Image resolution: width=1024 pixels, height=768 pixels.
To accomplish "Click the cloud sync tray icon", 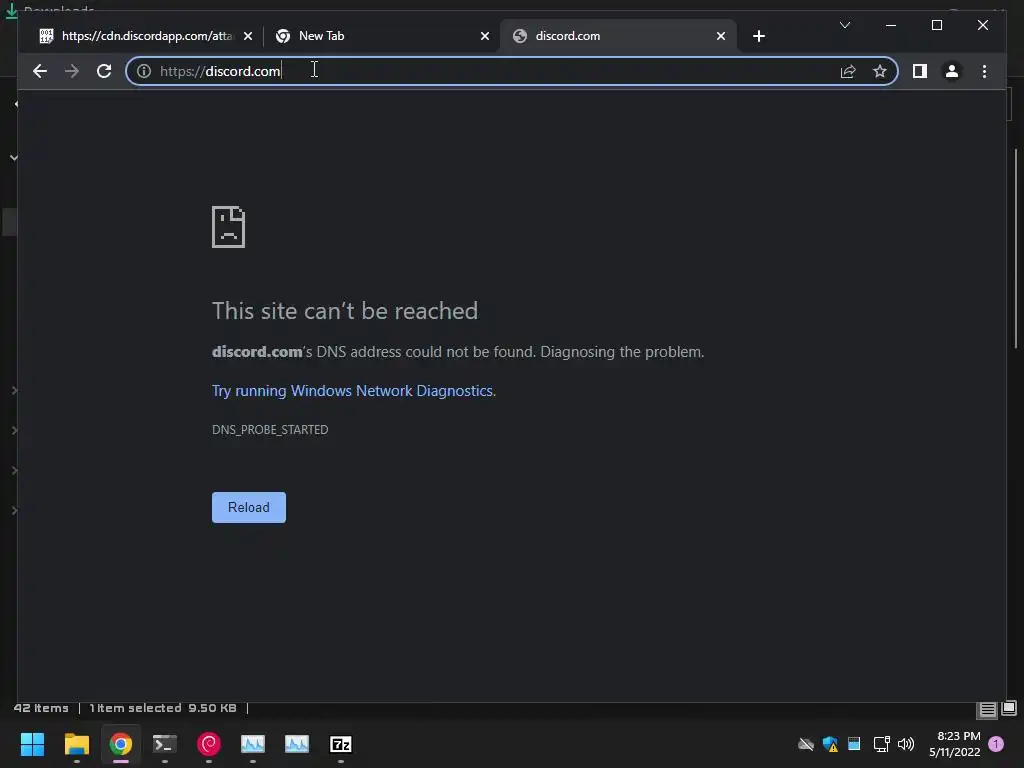I will point(806,744).
